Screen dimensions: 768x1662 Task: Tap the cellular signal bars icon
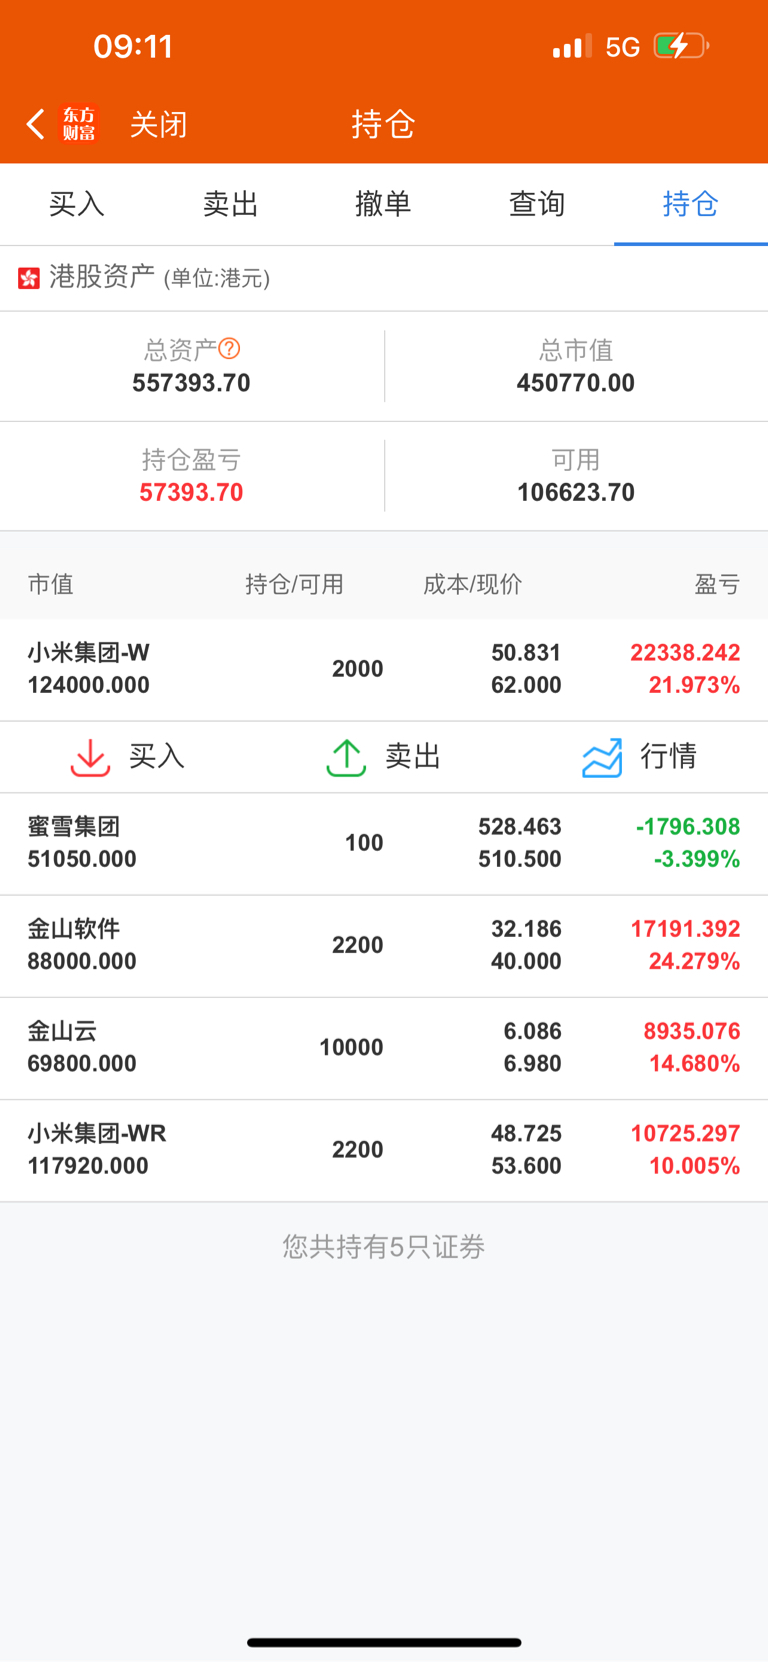(x=572, y=46)
